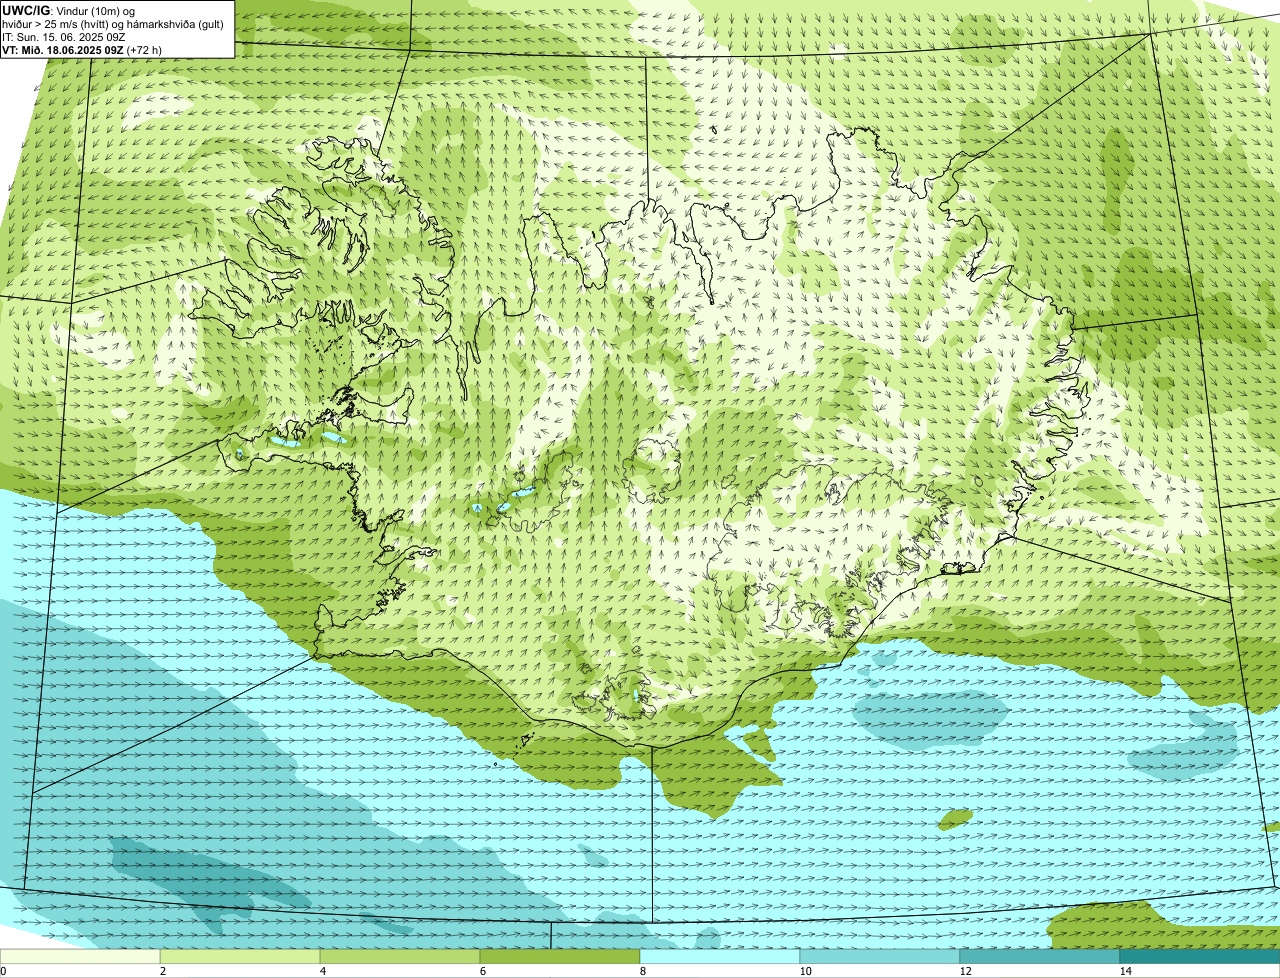Click the legend label "2"
This screenshot has width=1280, height=978.
tap(162, 971)
